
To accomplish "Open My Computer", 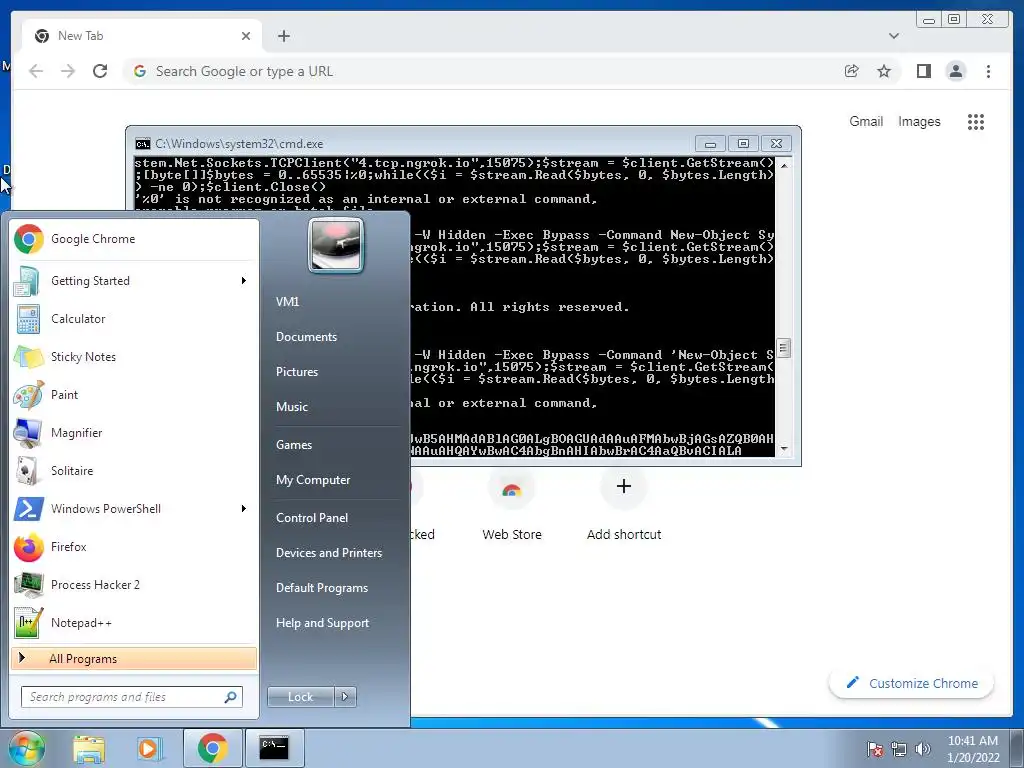I will (313, 480).
